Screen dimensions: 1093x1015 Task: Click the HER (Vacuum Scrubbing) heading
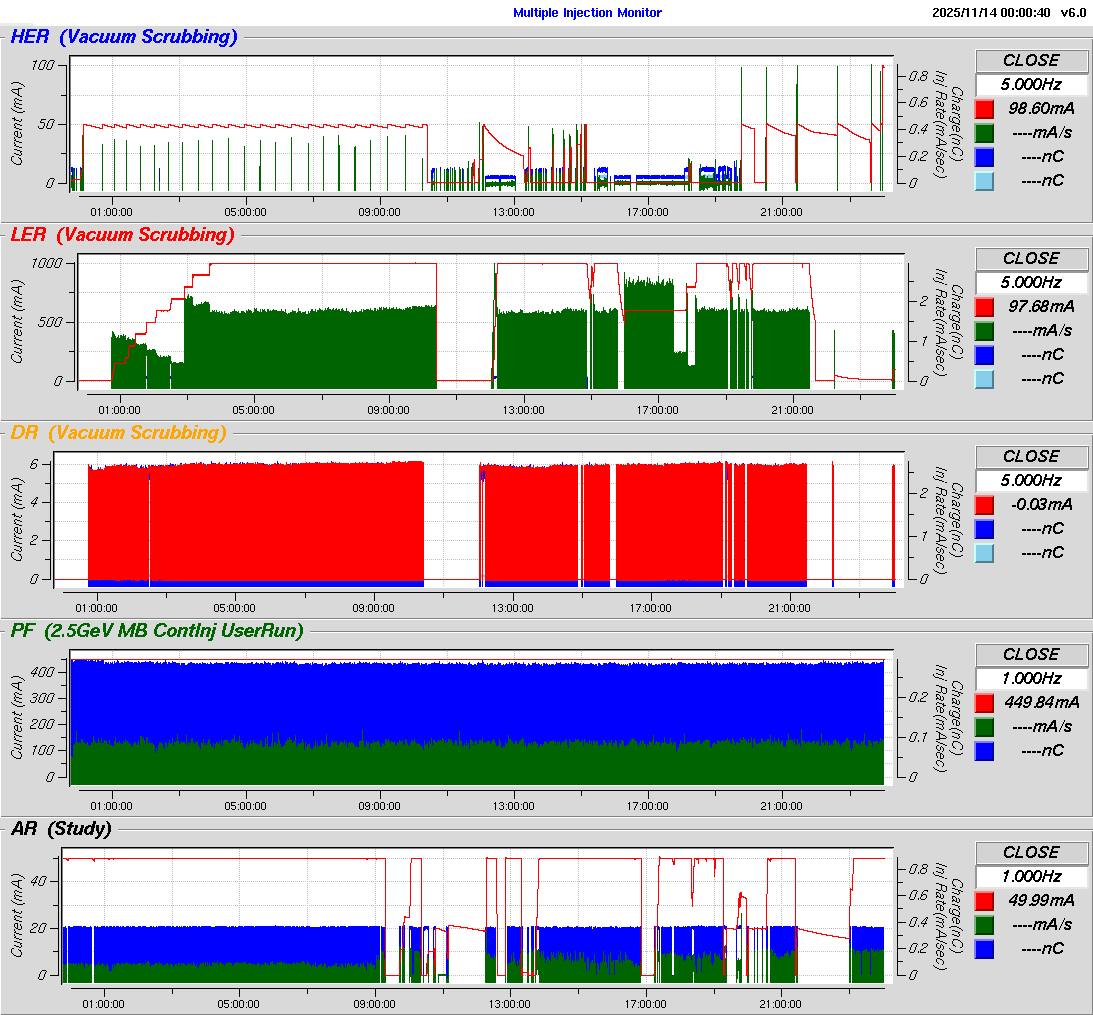[123, 37]
